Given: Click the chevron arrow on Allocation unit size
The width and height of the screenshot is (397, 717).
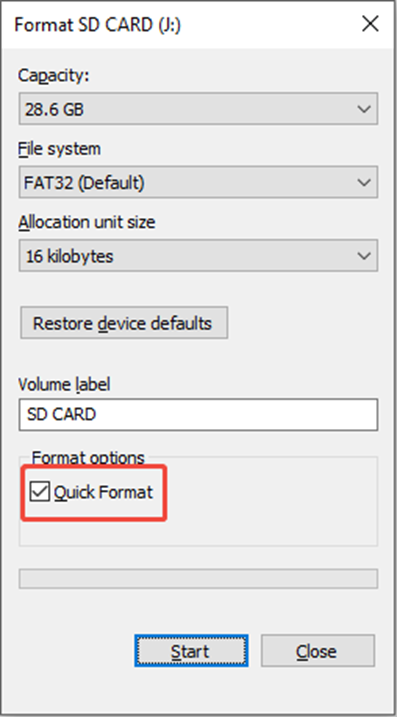Looking at the screenshot, I should coord(364,256).
